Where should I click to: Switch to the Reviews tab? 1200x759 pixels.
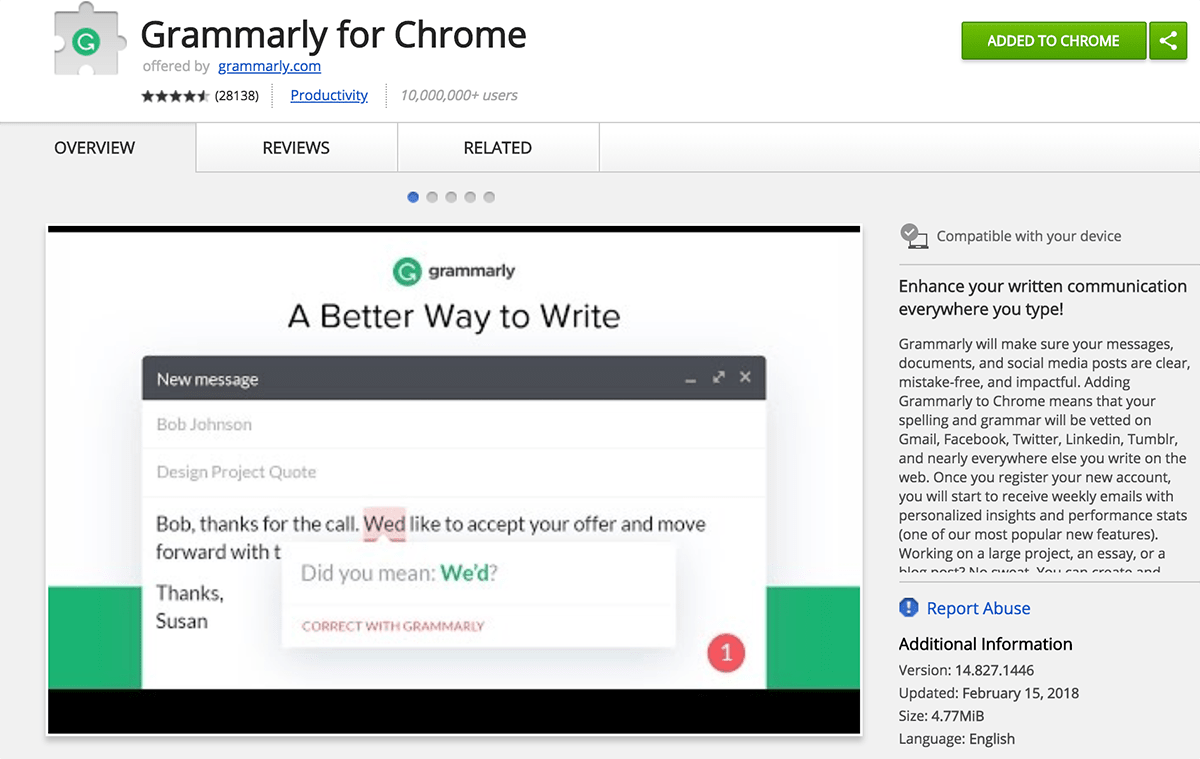[296, 147]
